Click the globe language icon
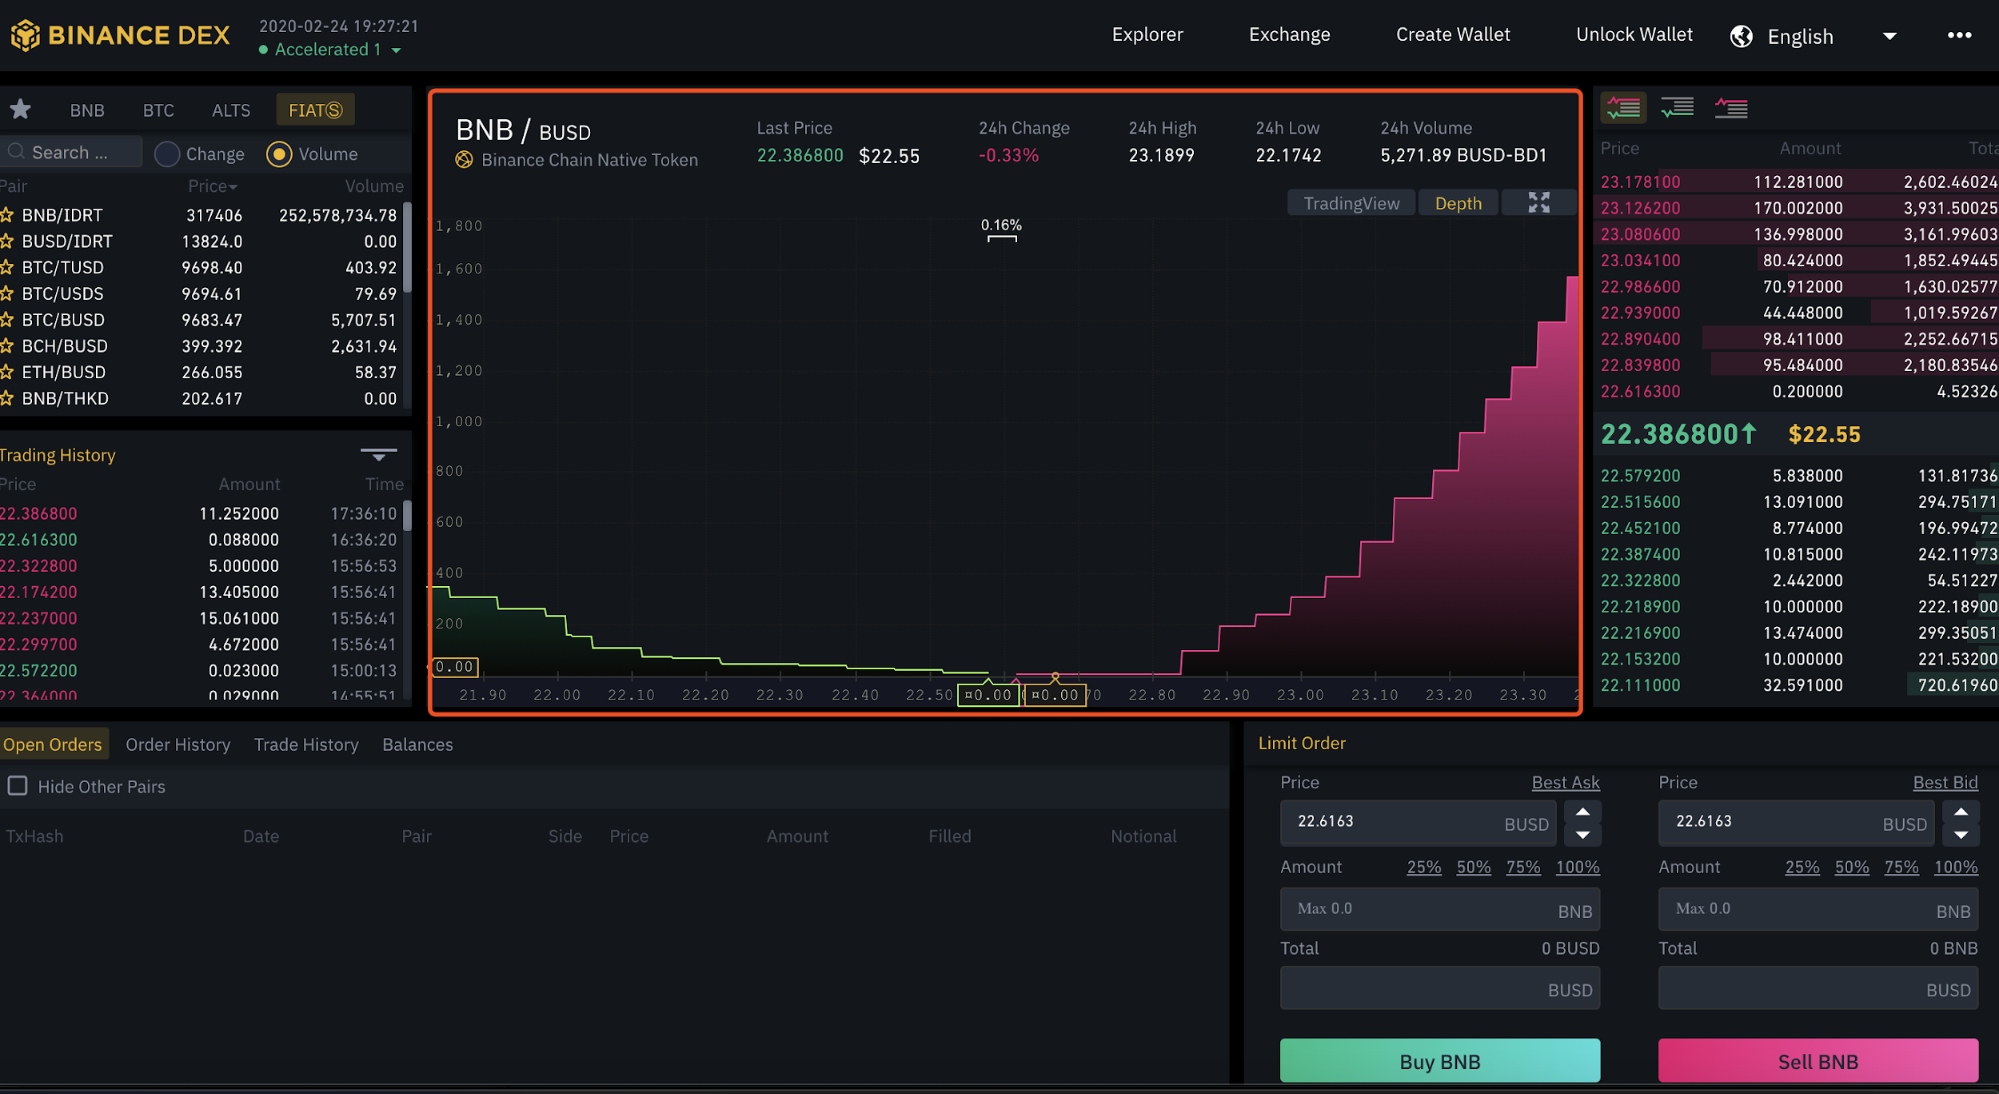 click(1741, 36)
